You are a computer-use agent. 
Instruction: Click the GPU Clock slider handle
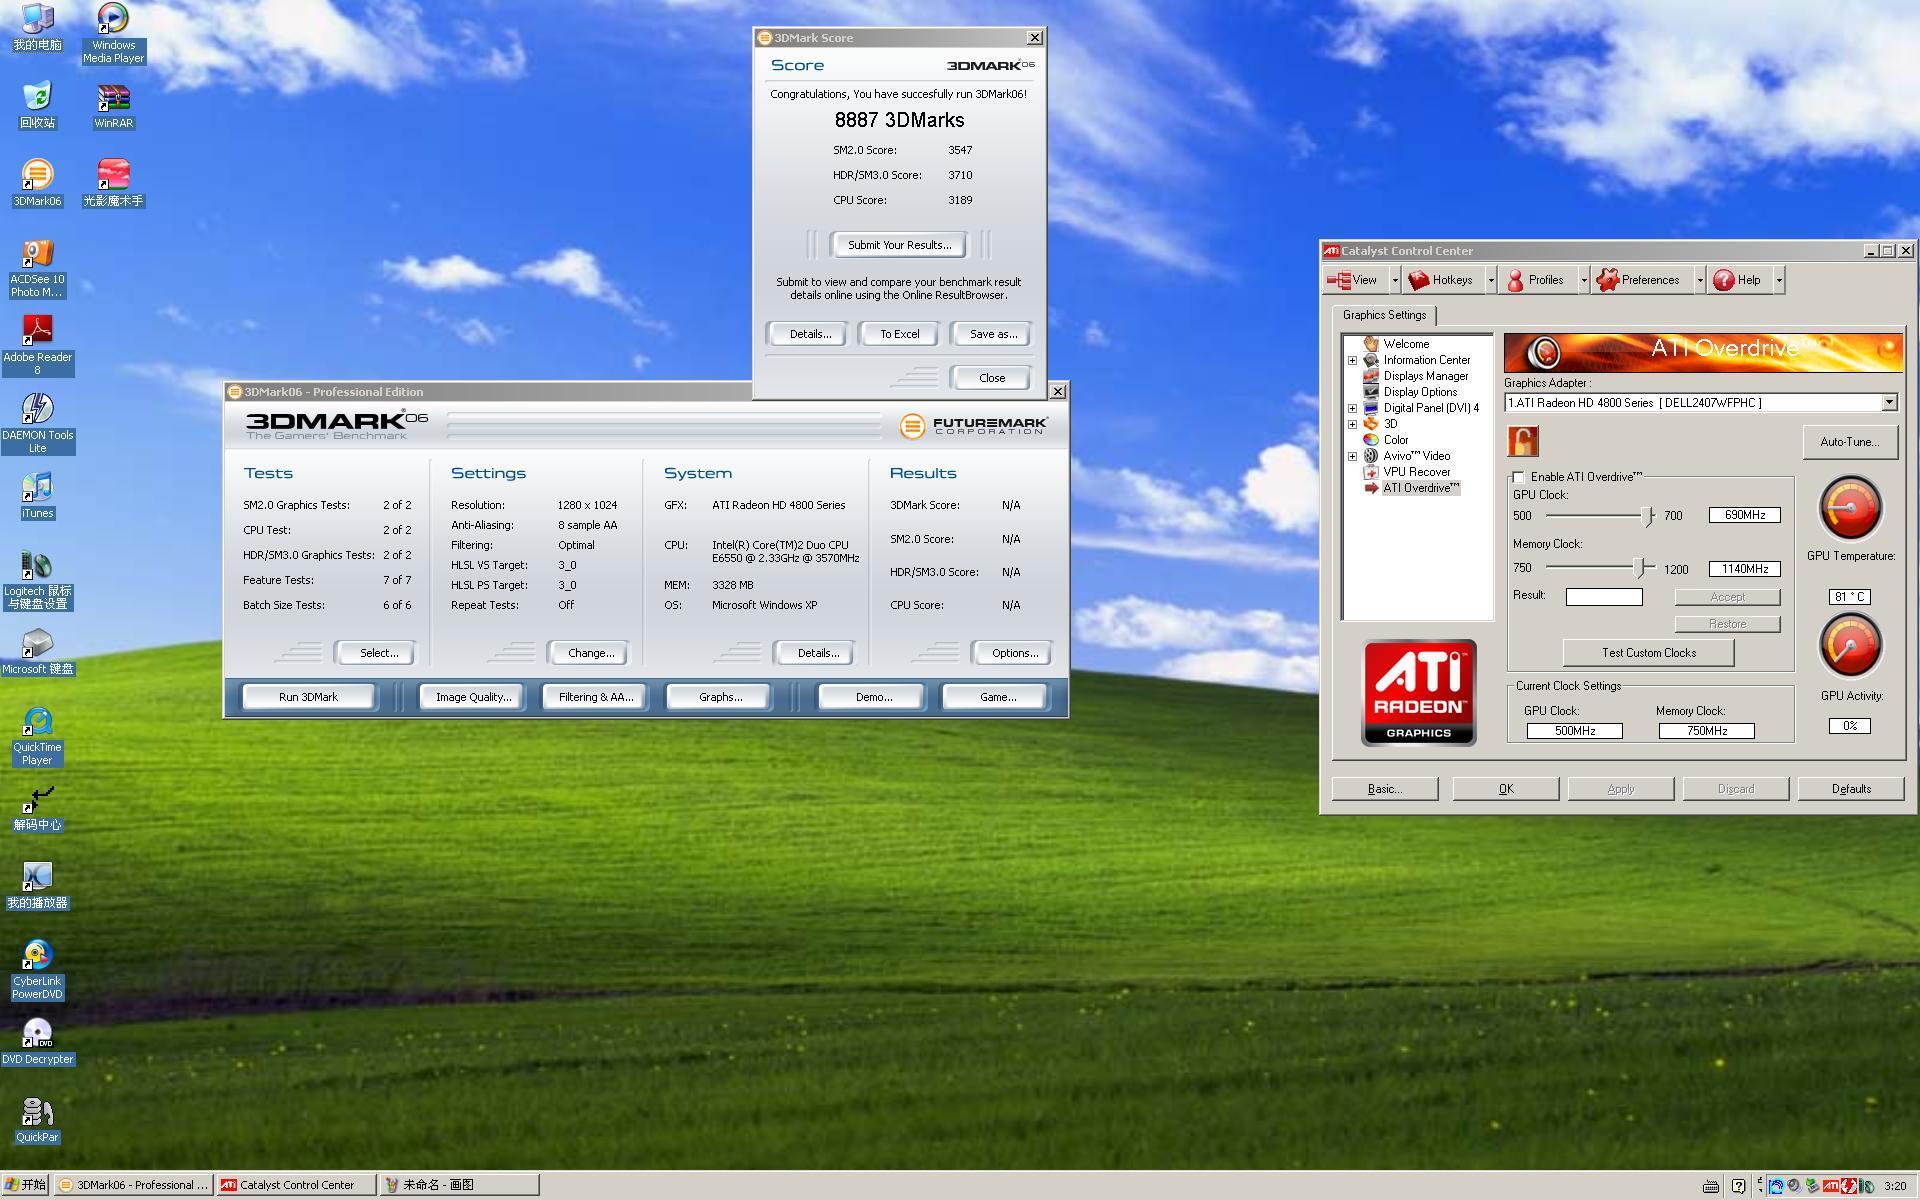pos(1646,515)
